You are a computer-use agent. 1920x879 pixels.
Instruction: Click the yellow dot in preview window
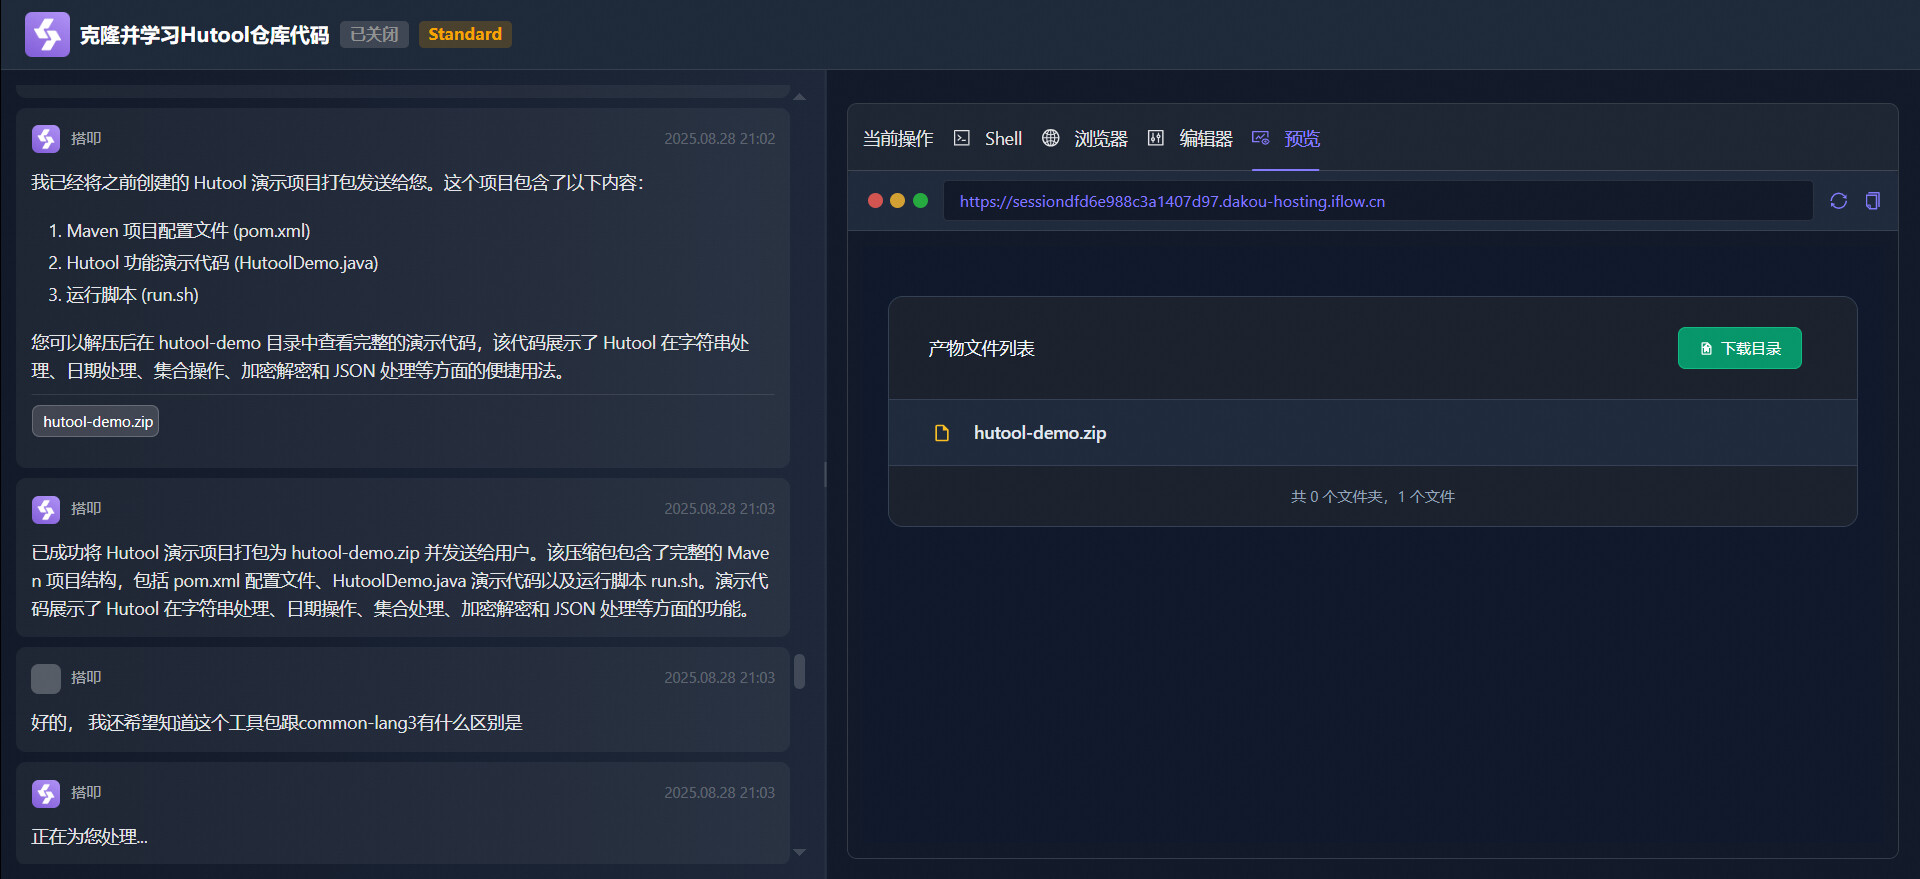pos(897,201)
